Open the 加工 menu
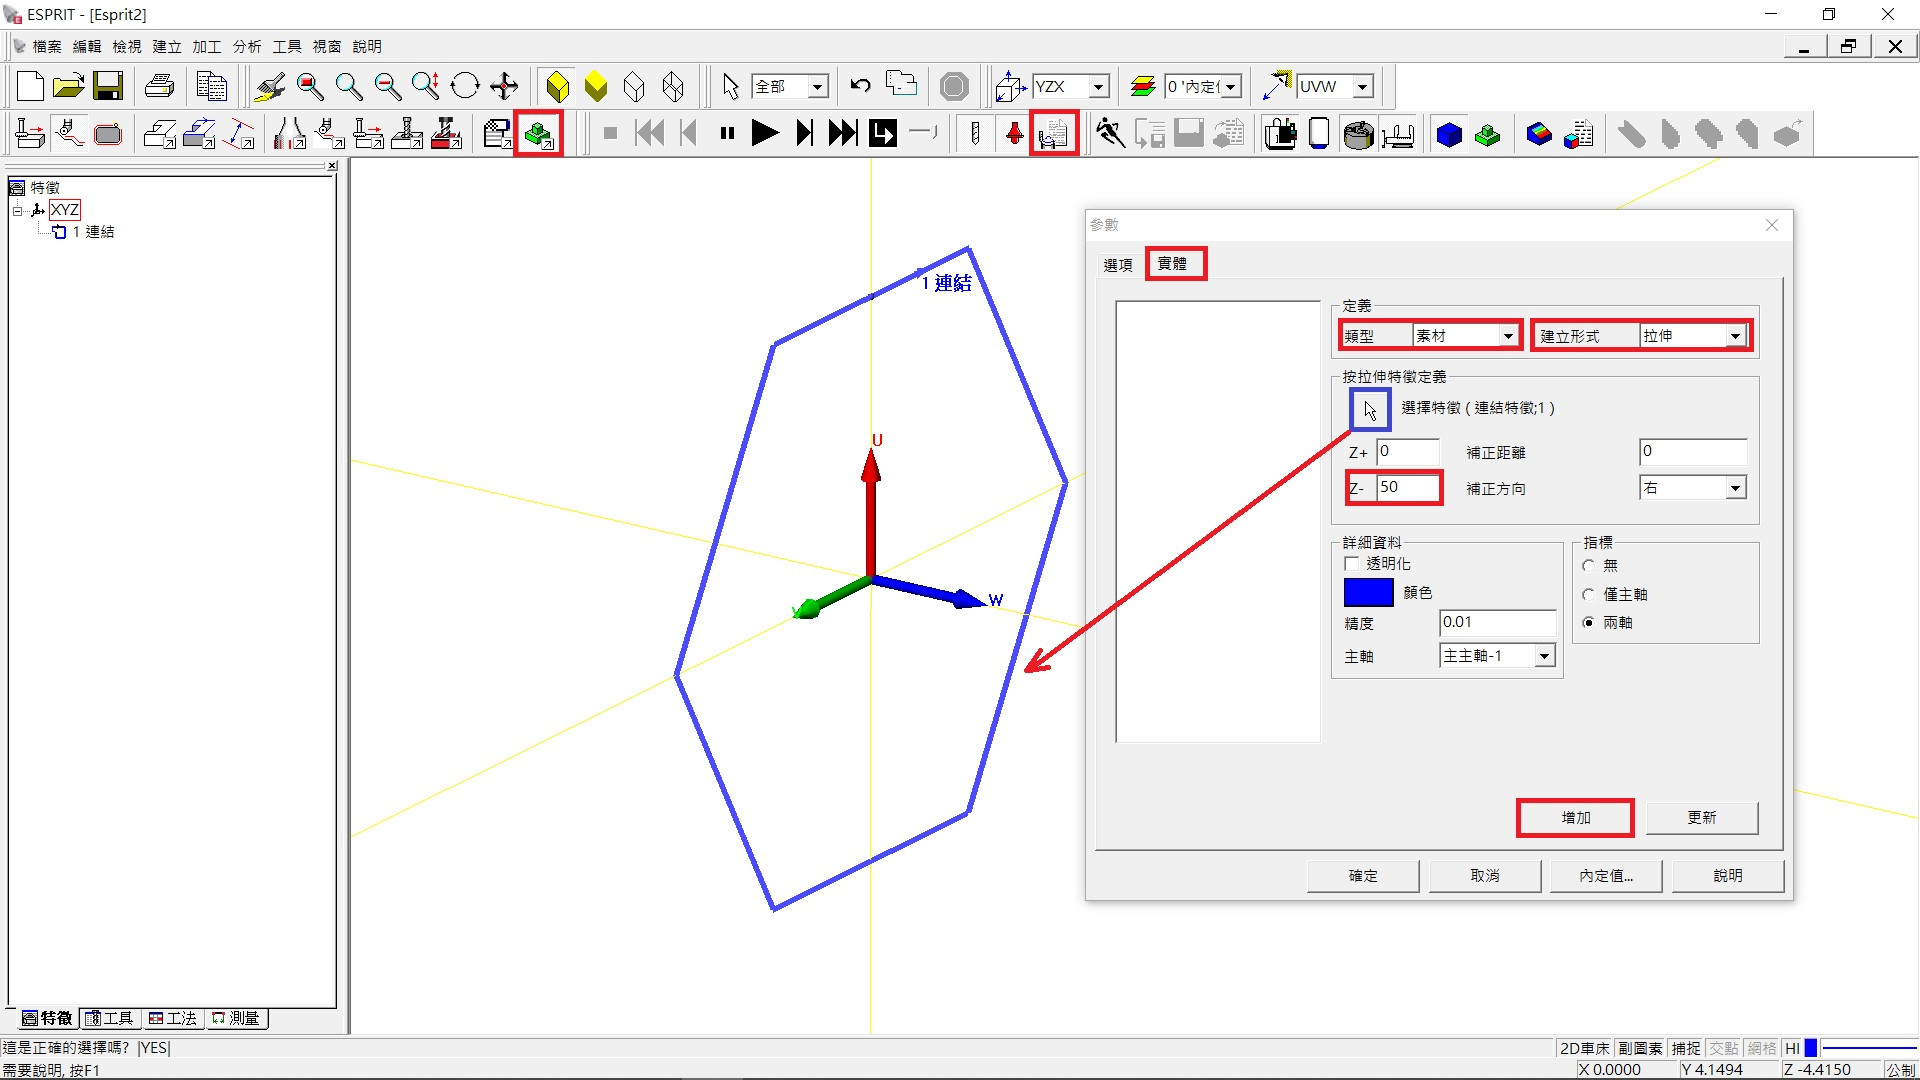The width and height of the screenshot is (1920, 1080). (206, 47)
